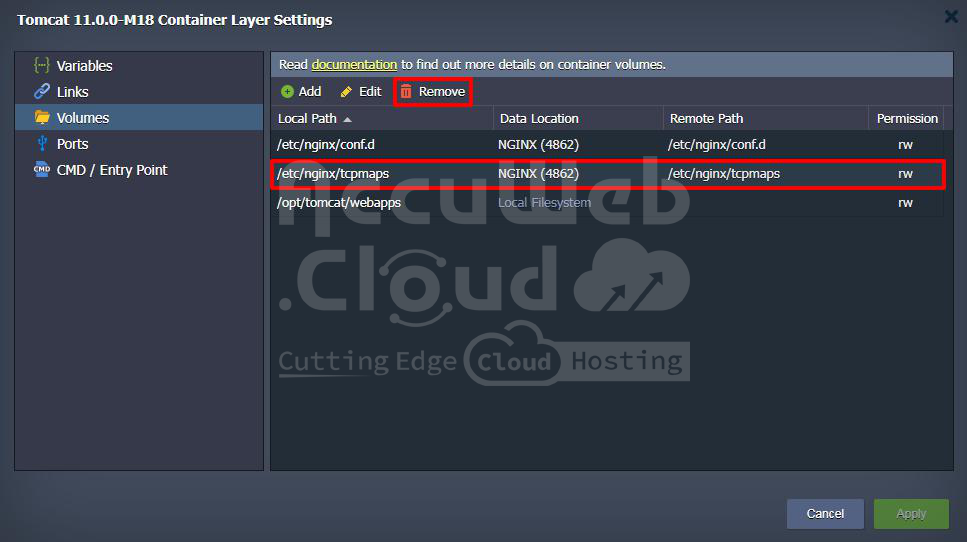
Task: Open the documentation link
Action: click(354, 65)
